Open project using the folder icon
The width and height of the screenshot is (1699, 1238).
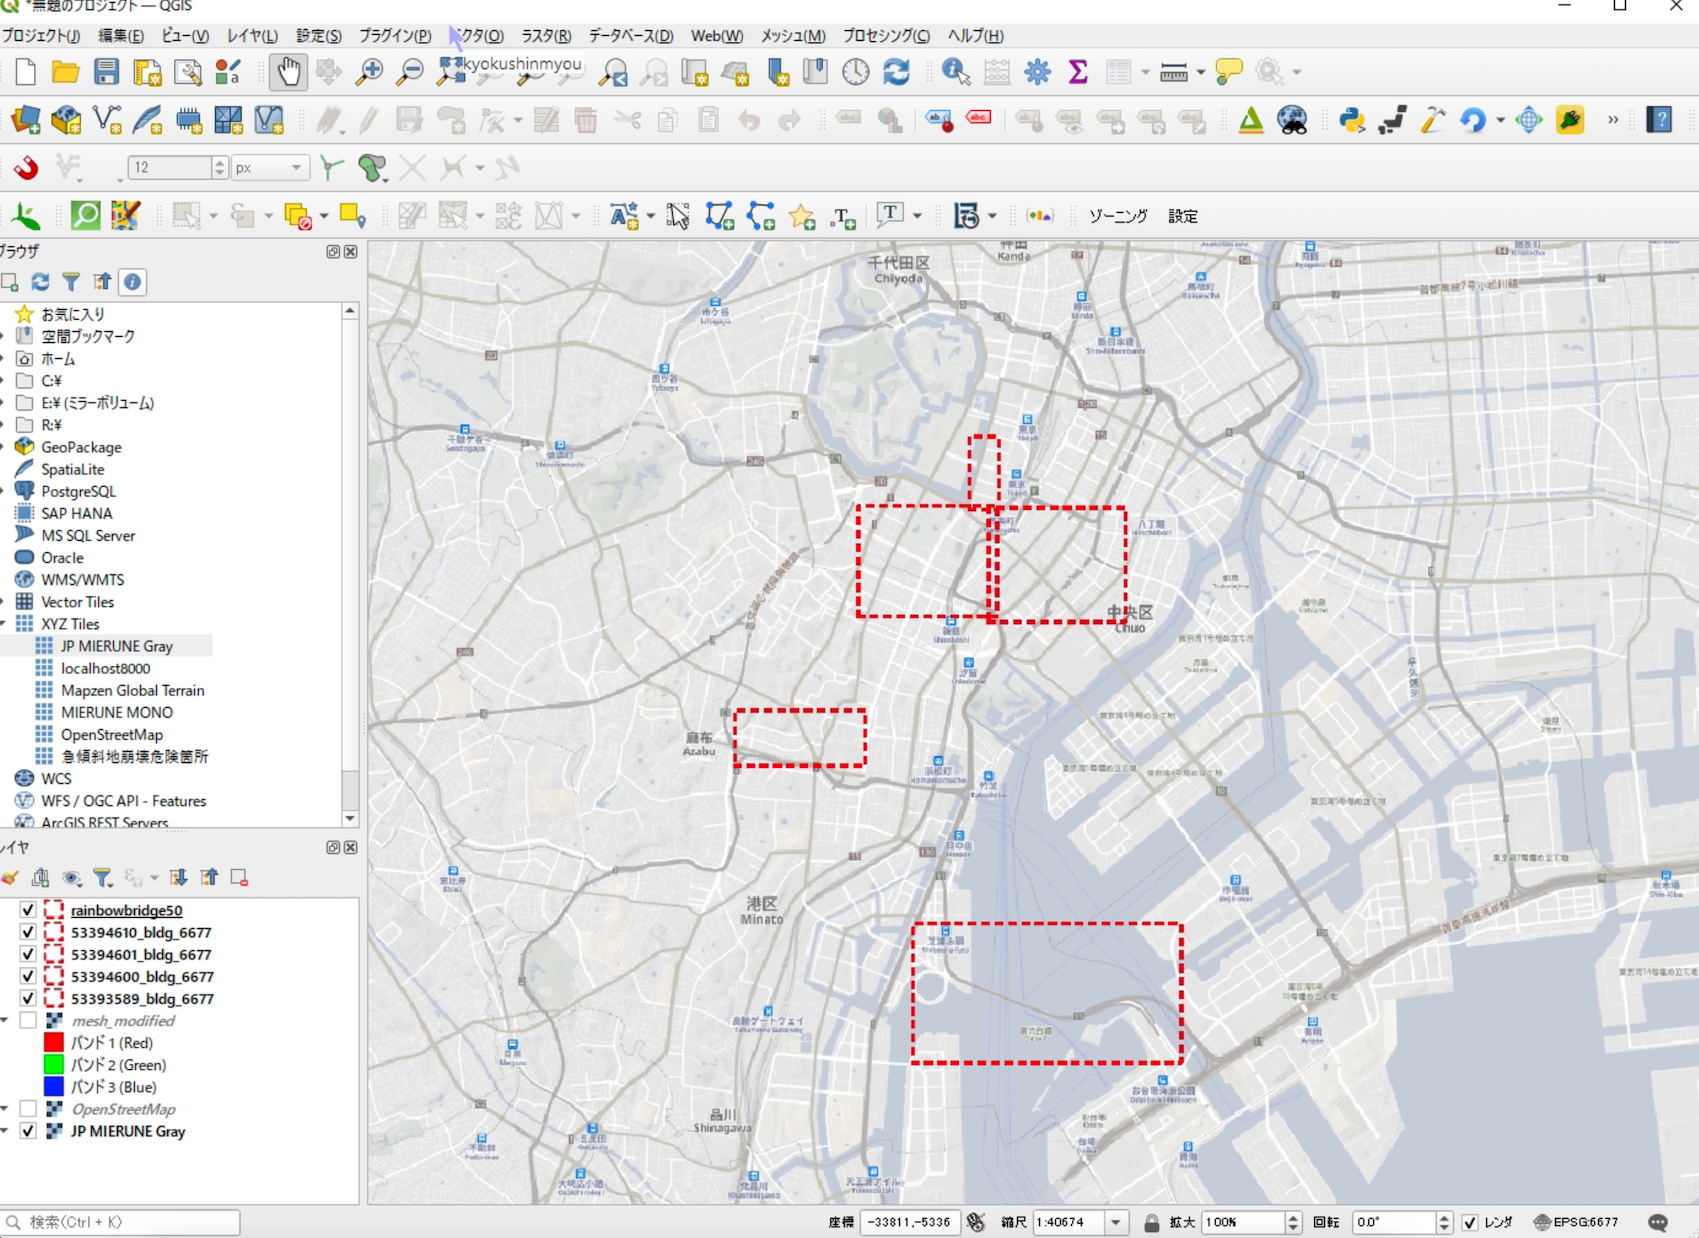pyautogui.click(x=65, y=71)
